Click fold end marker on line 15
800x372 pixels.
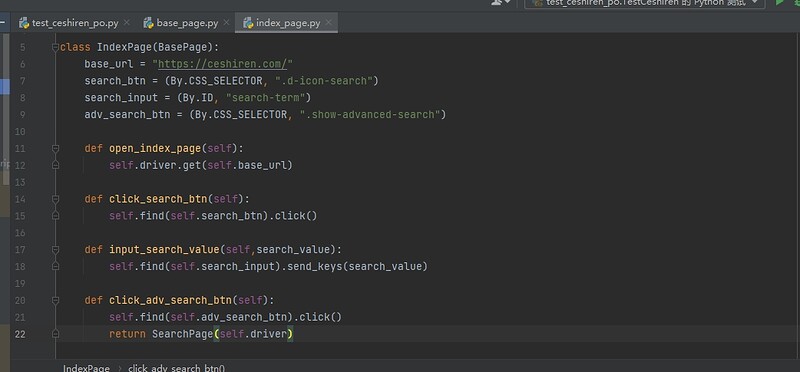(x=56, y=216)
